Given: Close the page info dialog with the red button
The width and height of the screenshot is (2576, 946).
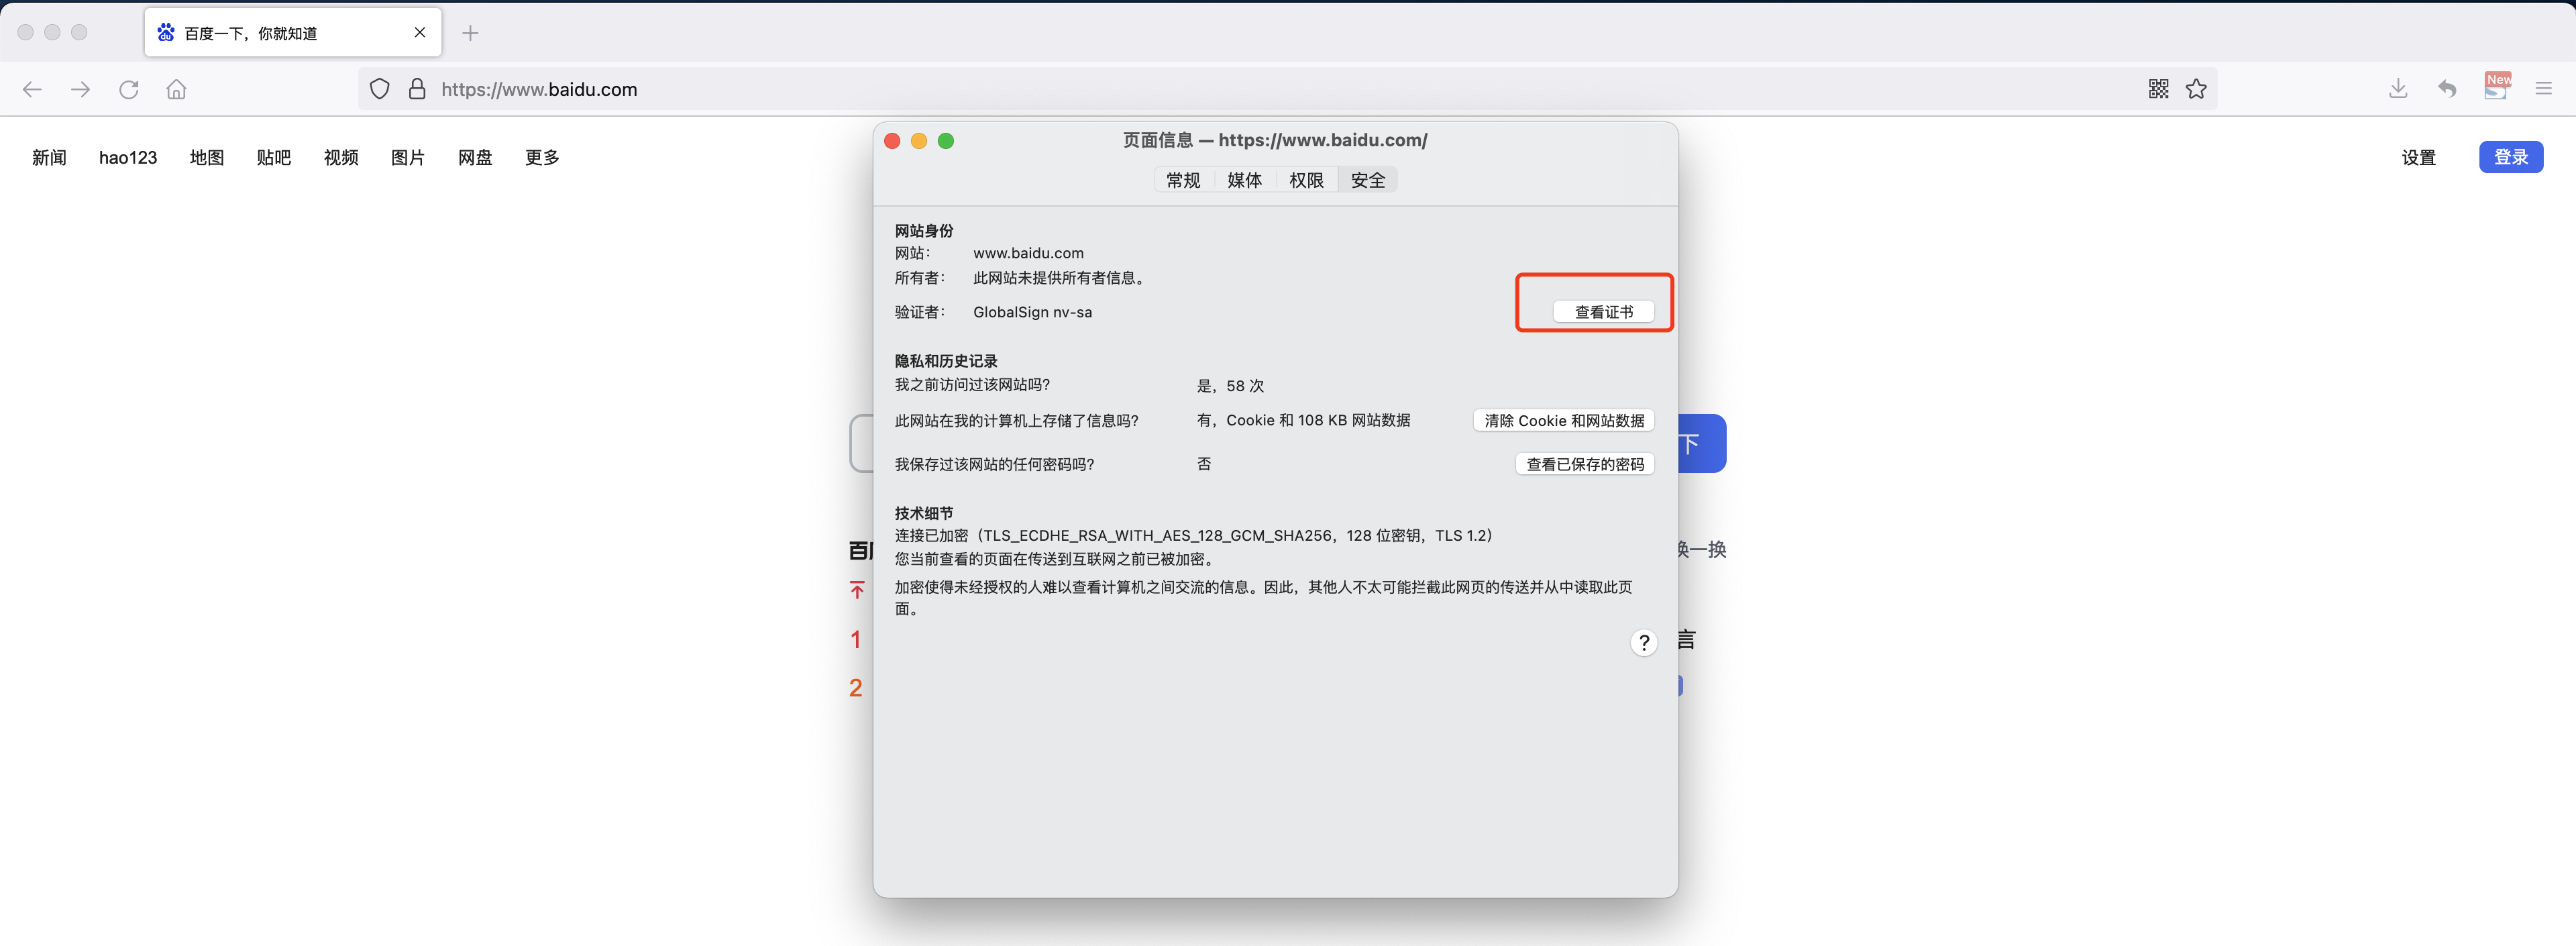Looking at the screenshot, I should click(892, 141).
